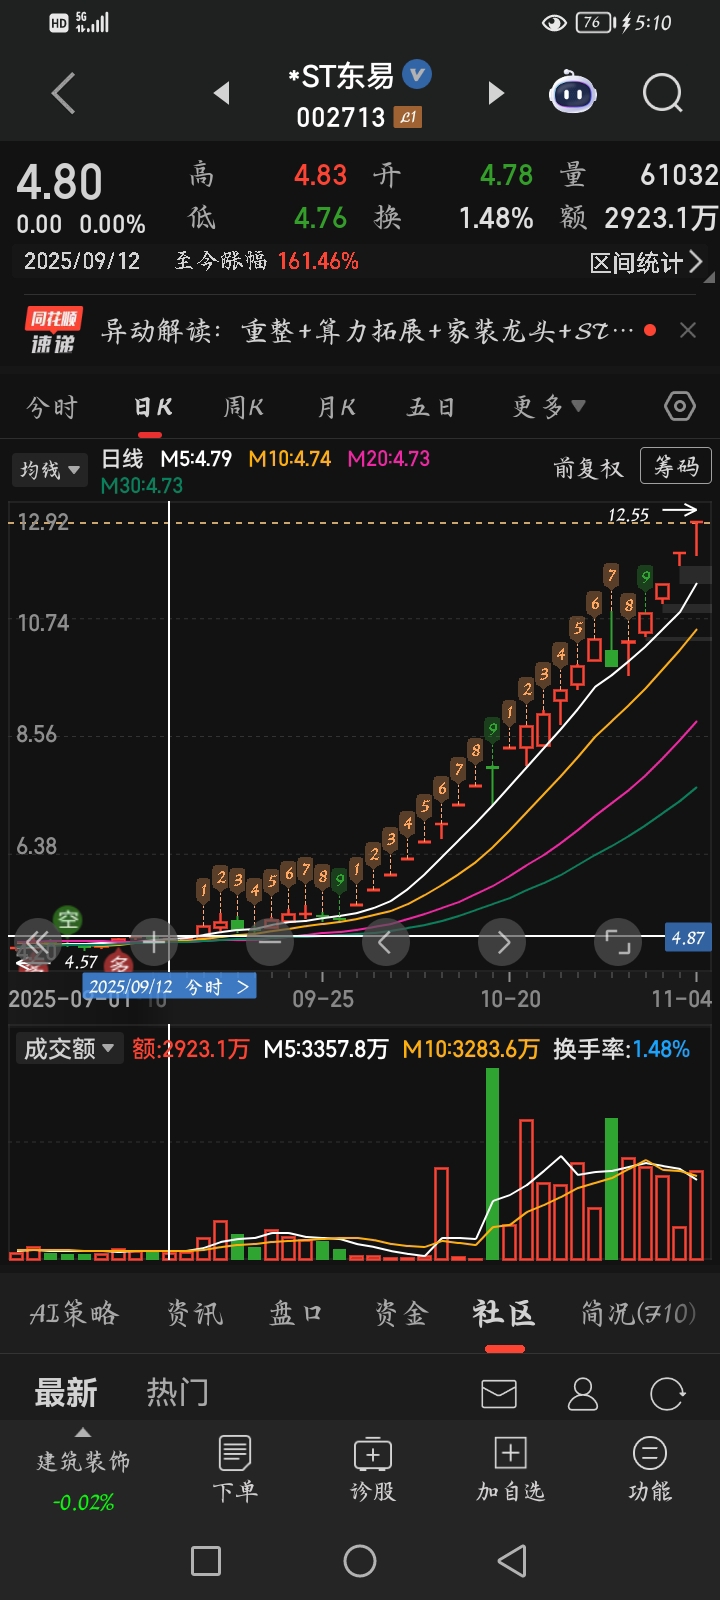Open the community messages envelope icon
720x1600 pixels.
tap(499, 1393)
